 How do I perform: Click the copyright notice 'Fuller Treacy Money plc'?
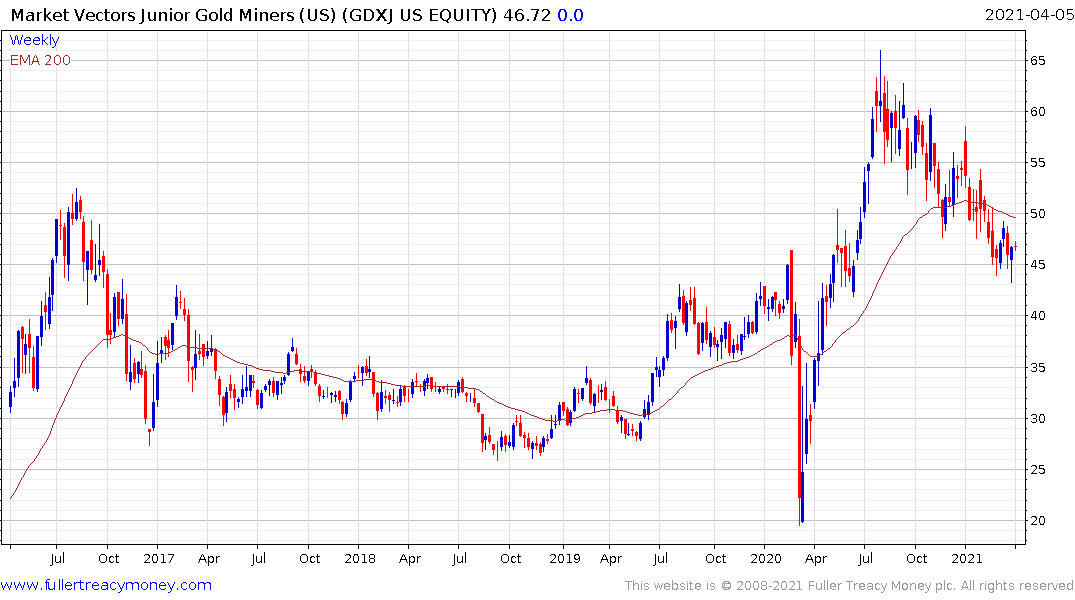(x=881, y=586)
